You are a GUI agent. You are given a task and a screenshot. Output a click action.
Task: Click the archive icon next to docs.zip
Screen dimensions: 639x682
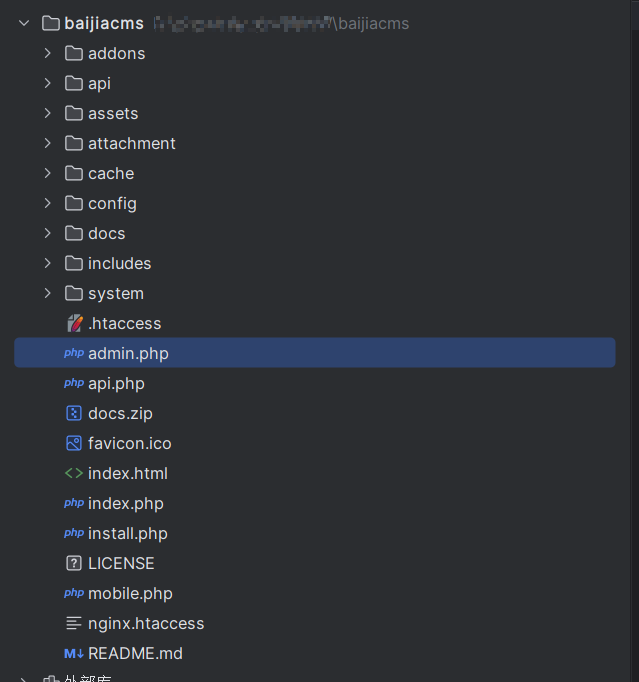(x=74, y=413)
